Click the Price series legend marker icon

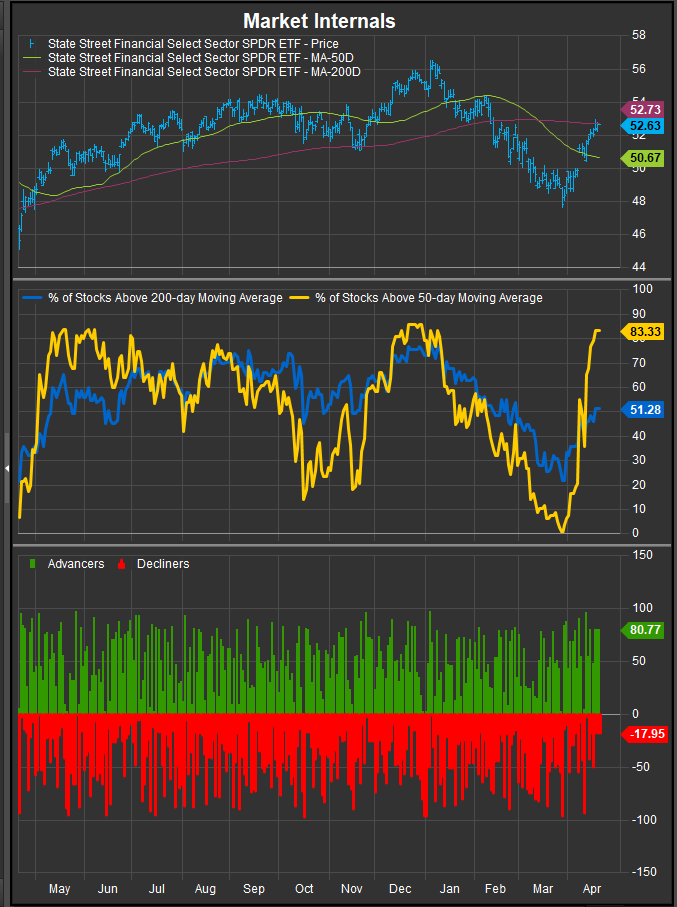click(32, 44)
